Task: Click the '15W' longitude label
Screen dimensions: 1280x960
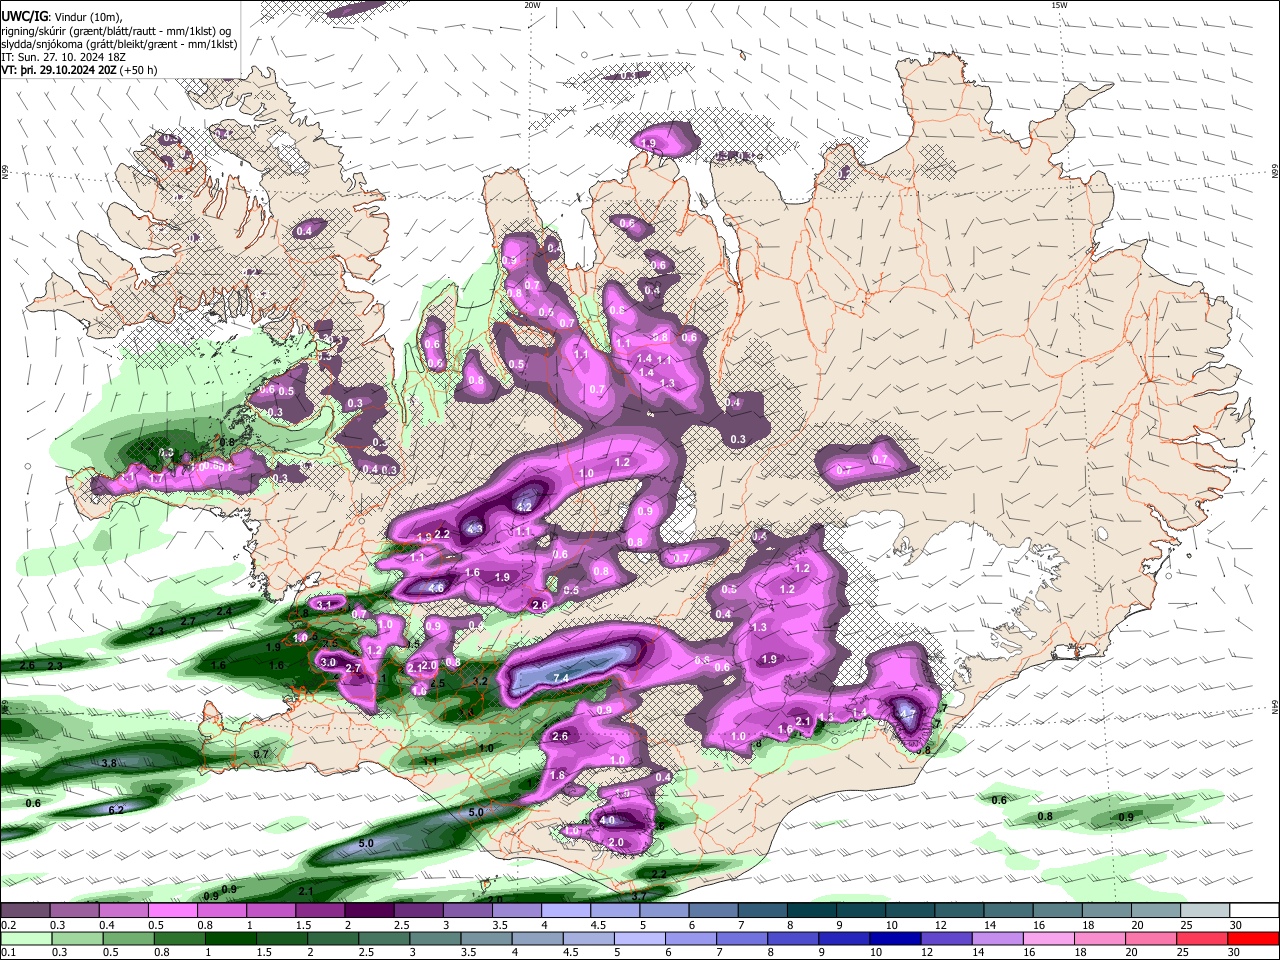Action: (1059, 5)
